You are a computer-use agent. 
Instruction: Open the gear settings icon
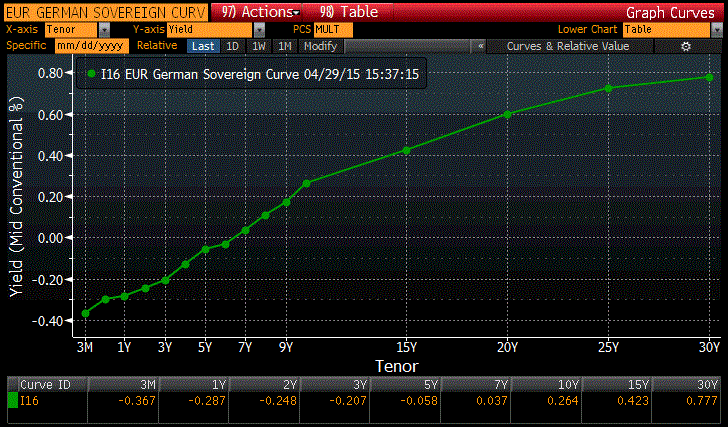point(685,46)
